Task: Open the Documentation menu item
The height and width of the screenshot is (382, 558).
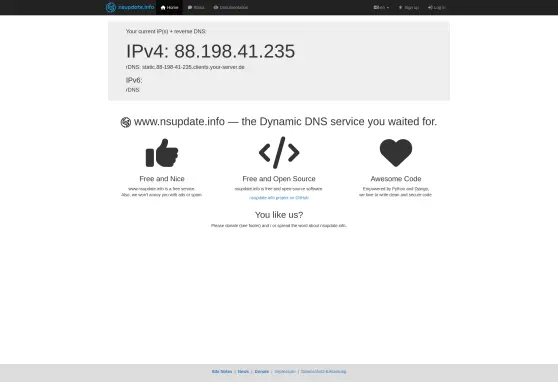Action: tap(231, 7)
